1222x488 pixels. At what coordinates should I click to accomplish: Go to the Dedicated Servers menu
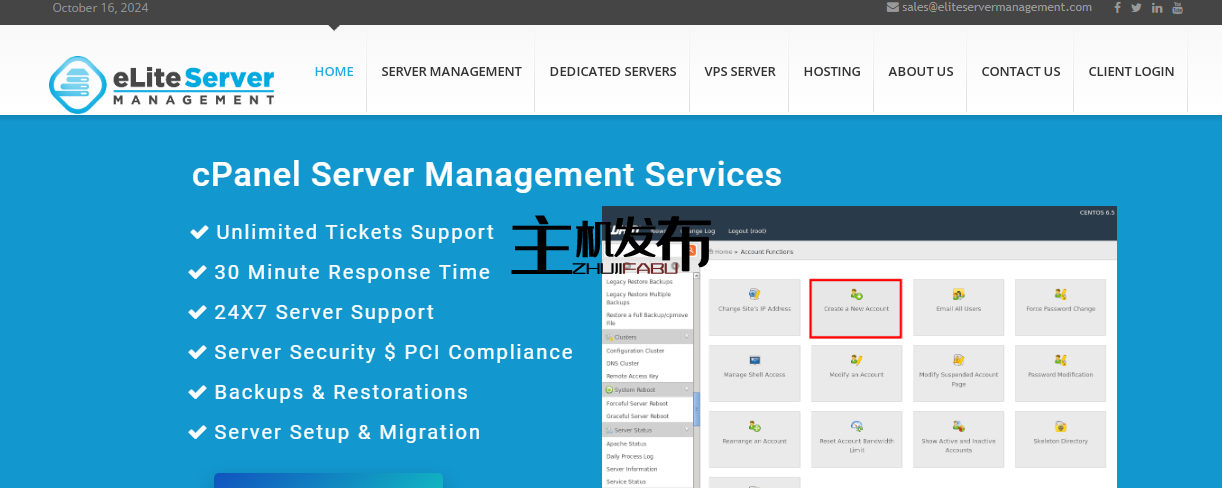612,72
